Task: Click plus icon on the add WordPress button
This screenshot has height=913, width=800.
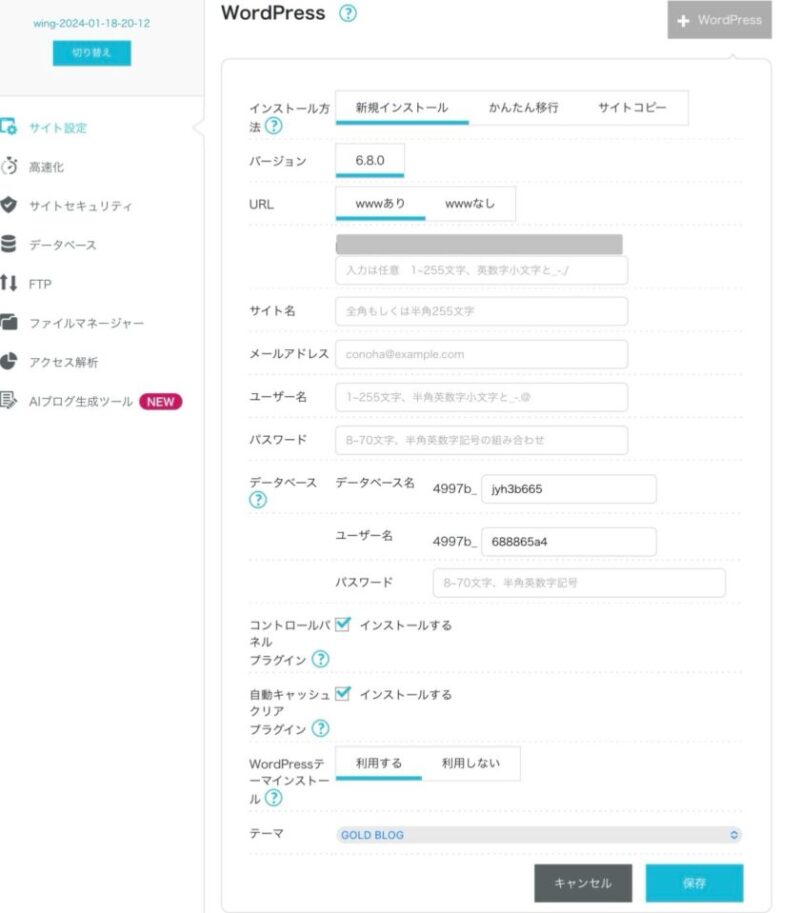Action: click(x=684, y=21)
